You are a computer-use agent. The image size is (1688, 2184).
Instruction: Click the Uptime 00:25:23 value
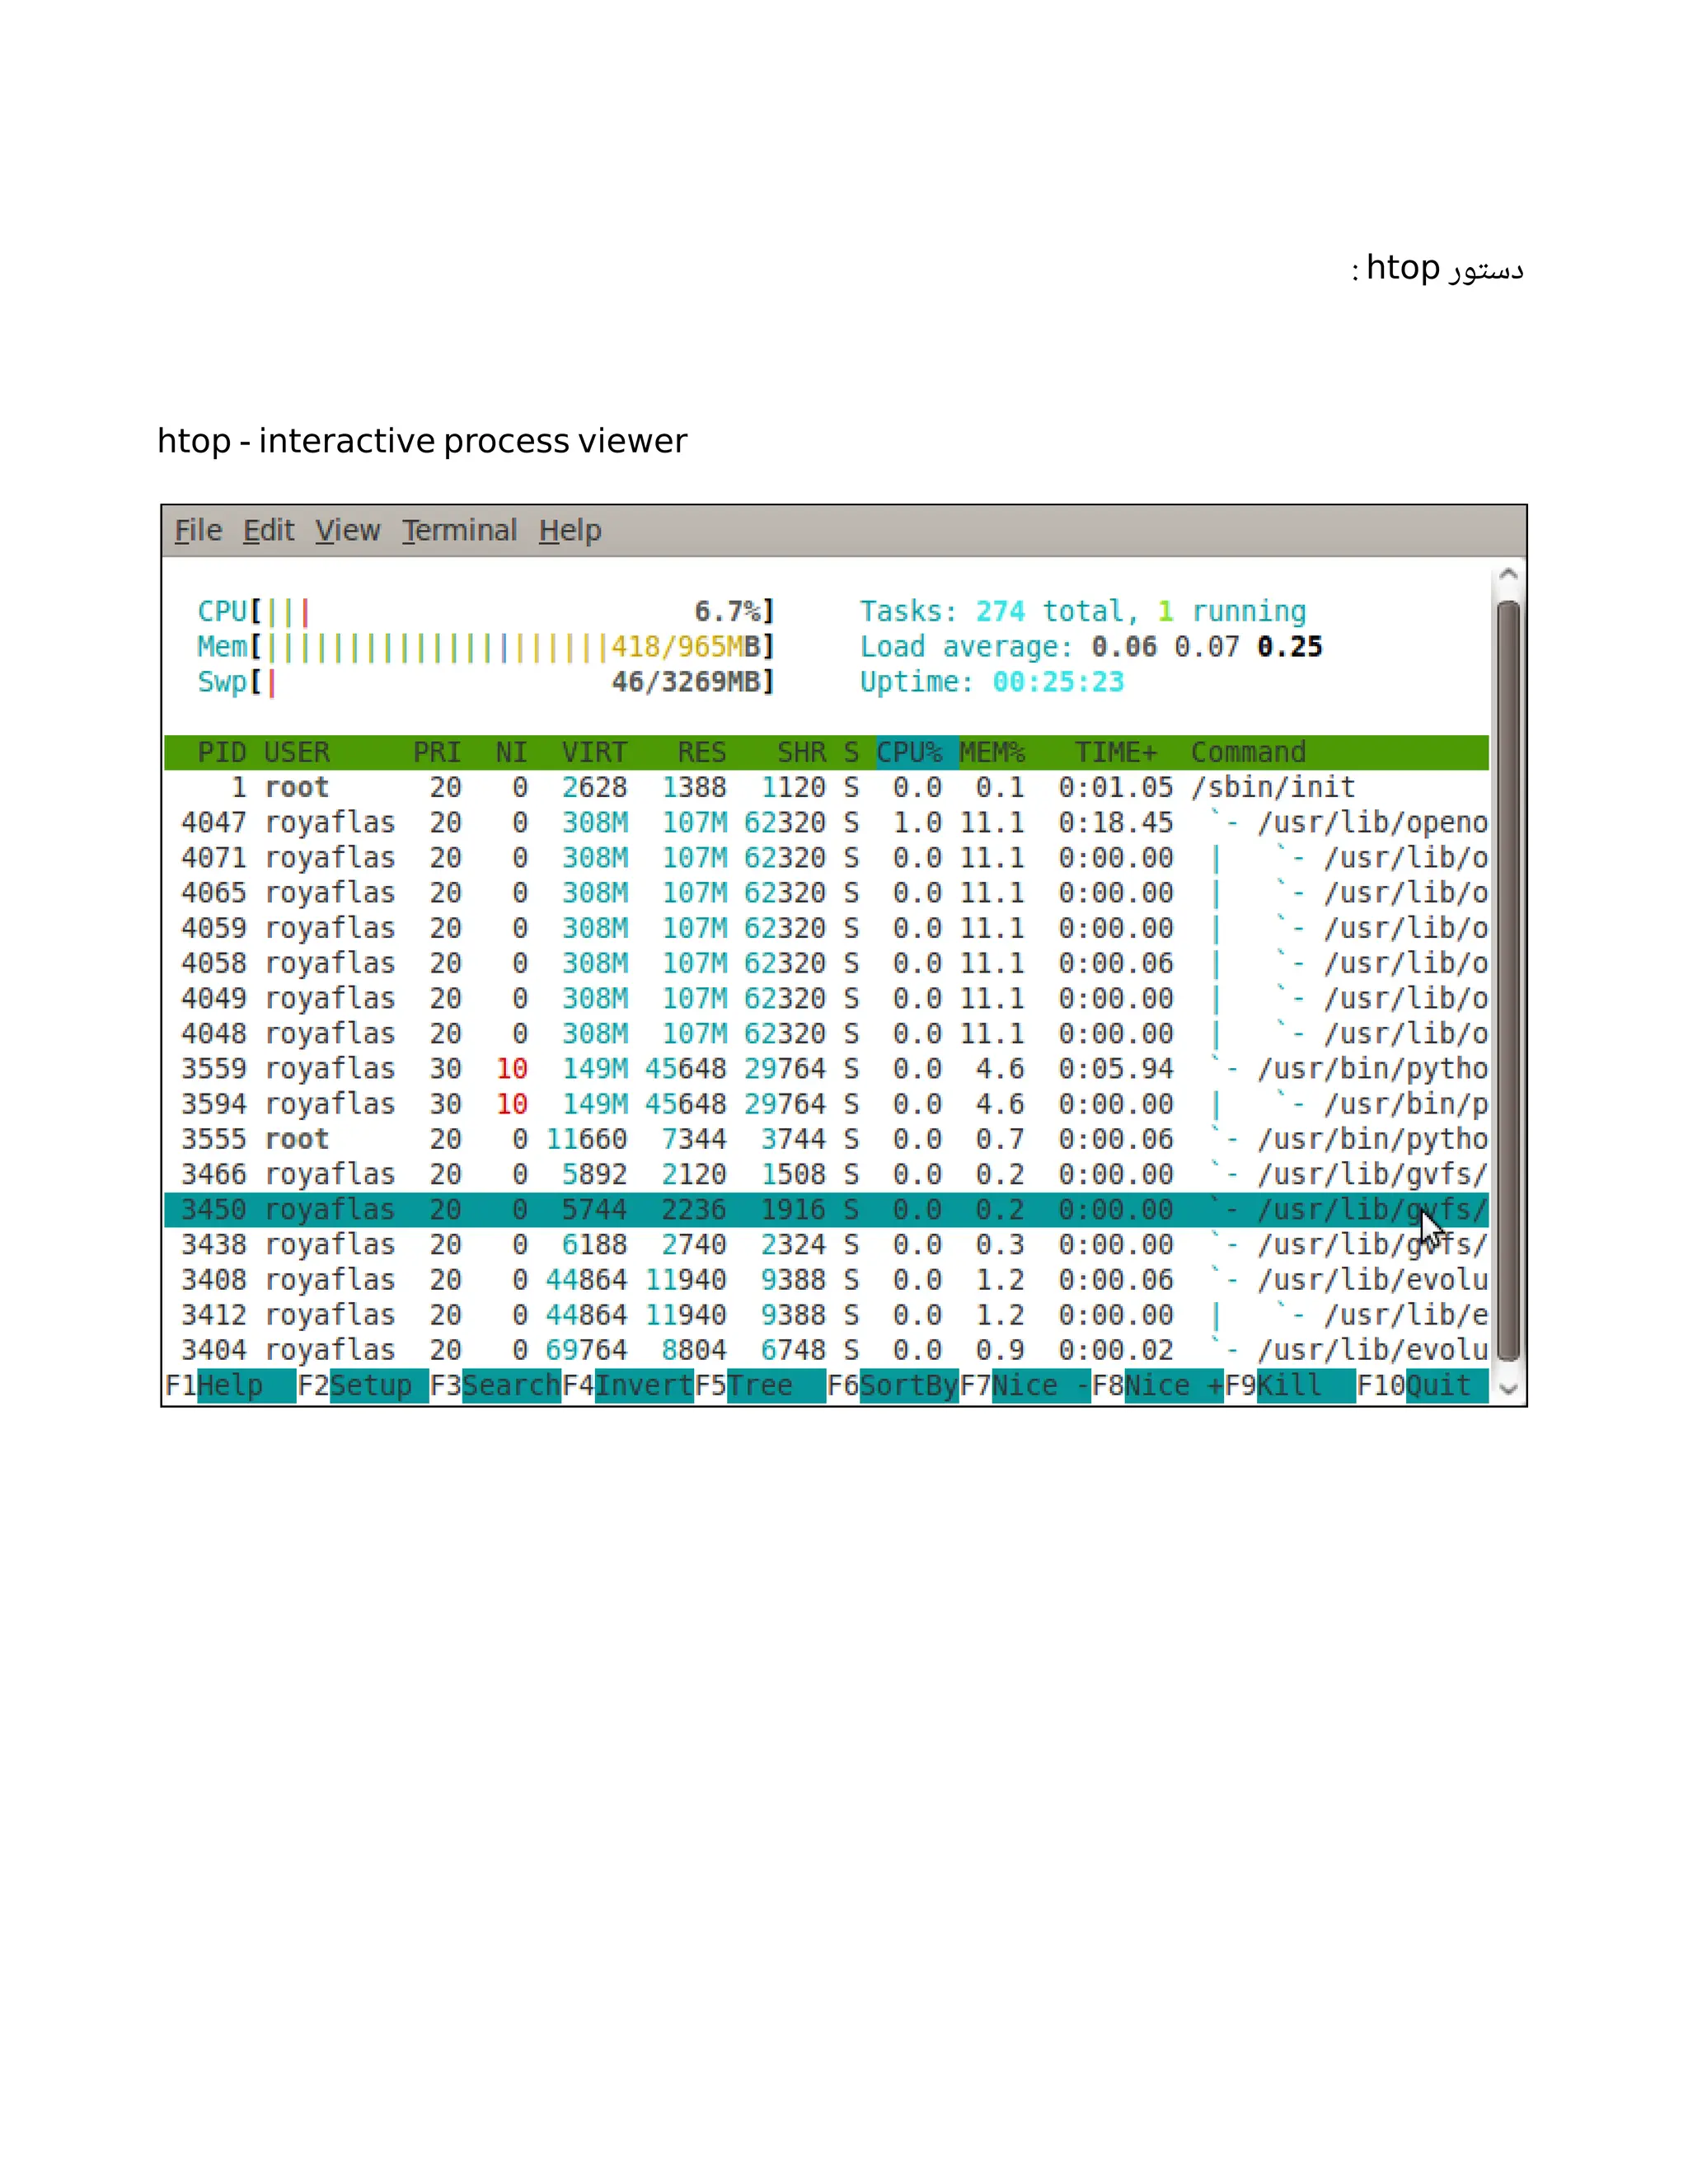pyautogui.click(x=1058, y=681)
